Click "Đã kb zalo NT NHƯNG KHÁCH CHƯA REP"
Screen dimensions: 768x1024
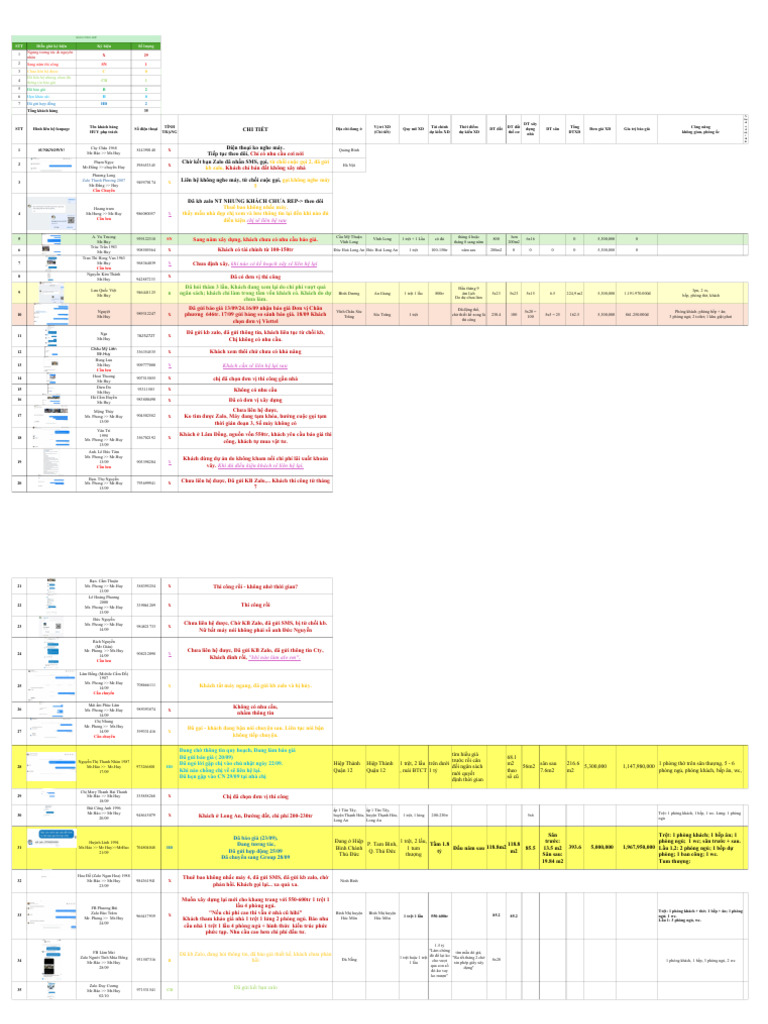point(255,201)
